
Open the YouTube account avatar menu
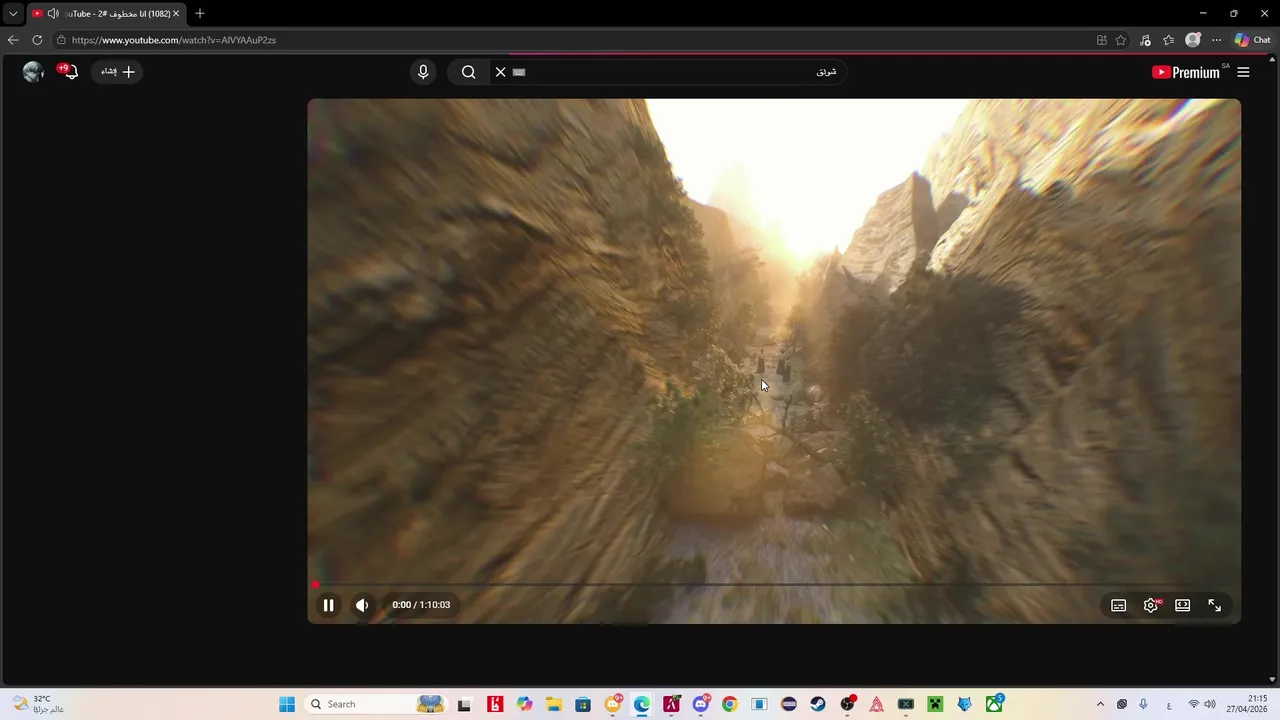click(x=33, y=72)
